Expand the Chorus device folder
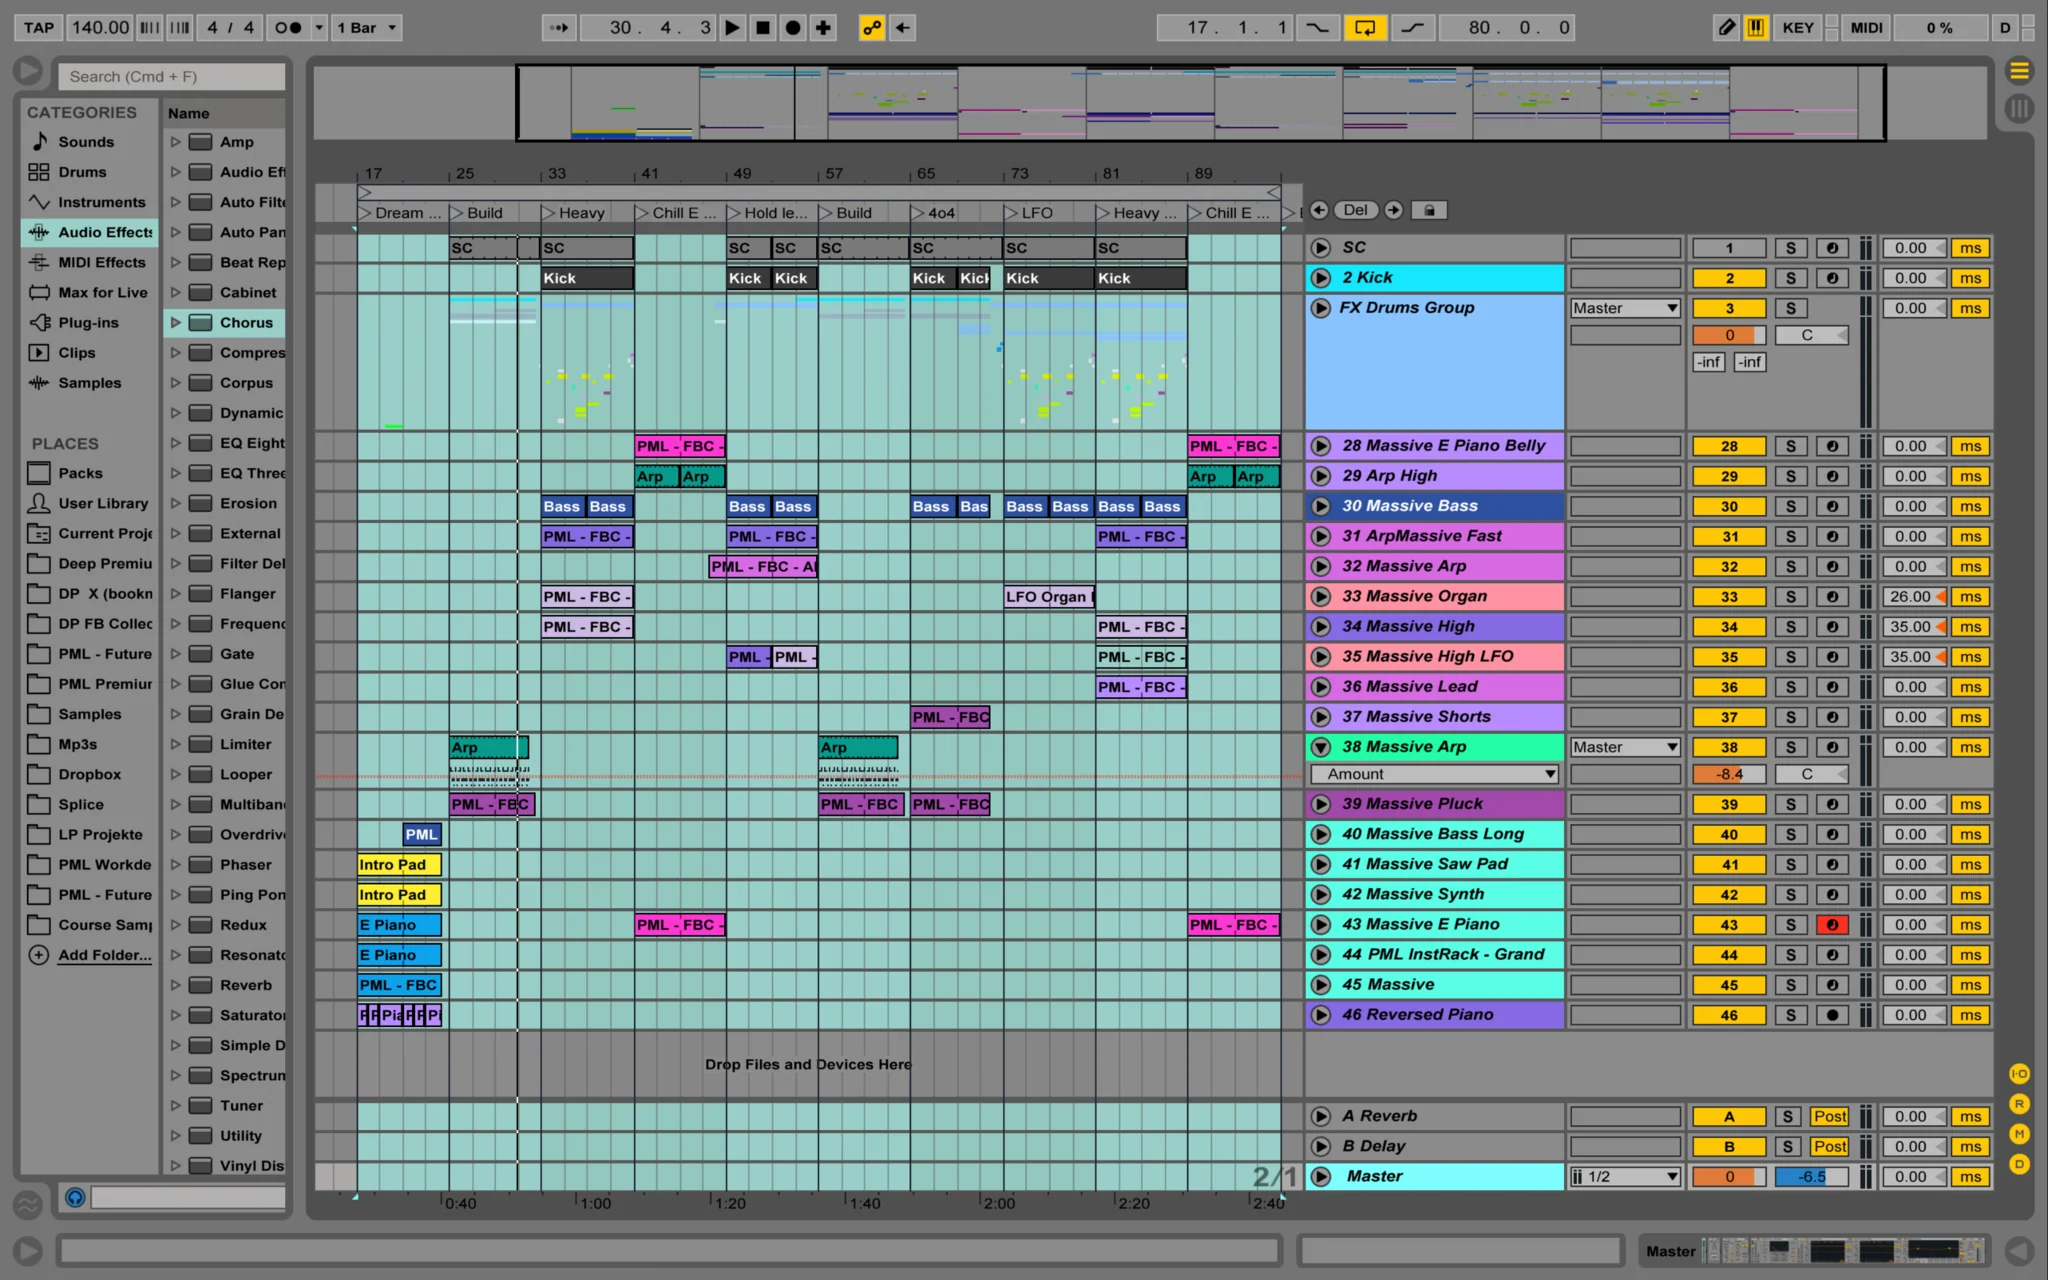The width and height of the screenshot is (2048, 1280). tap(175, 322)
